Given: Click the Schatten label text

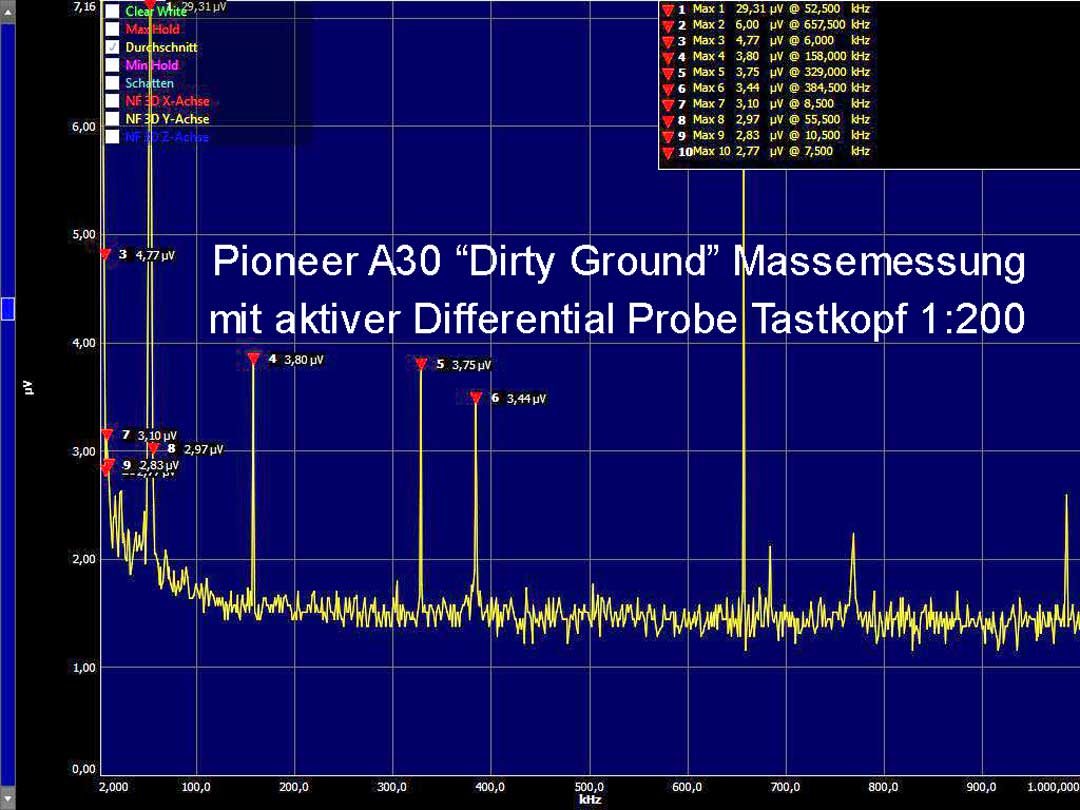Looking at the screenshot, I should click(149, 83).
